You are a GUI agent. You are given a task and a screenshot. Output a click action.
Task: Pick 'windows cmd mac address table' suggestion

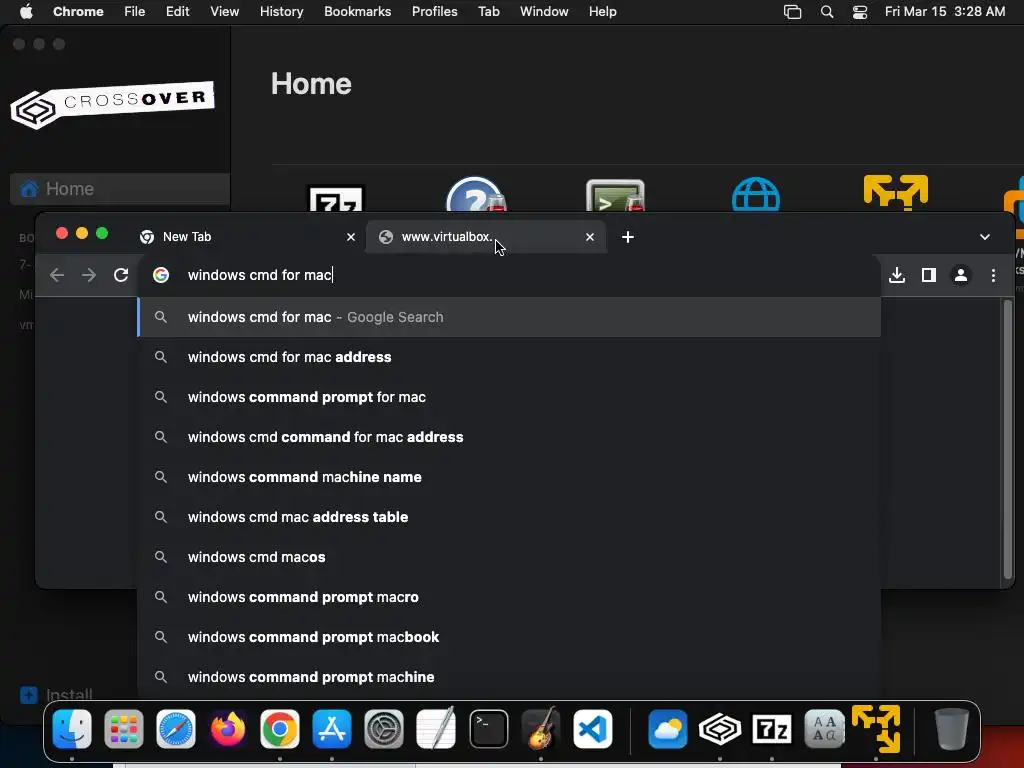click(x=509, y=517)
